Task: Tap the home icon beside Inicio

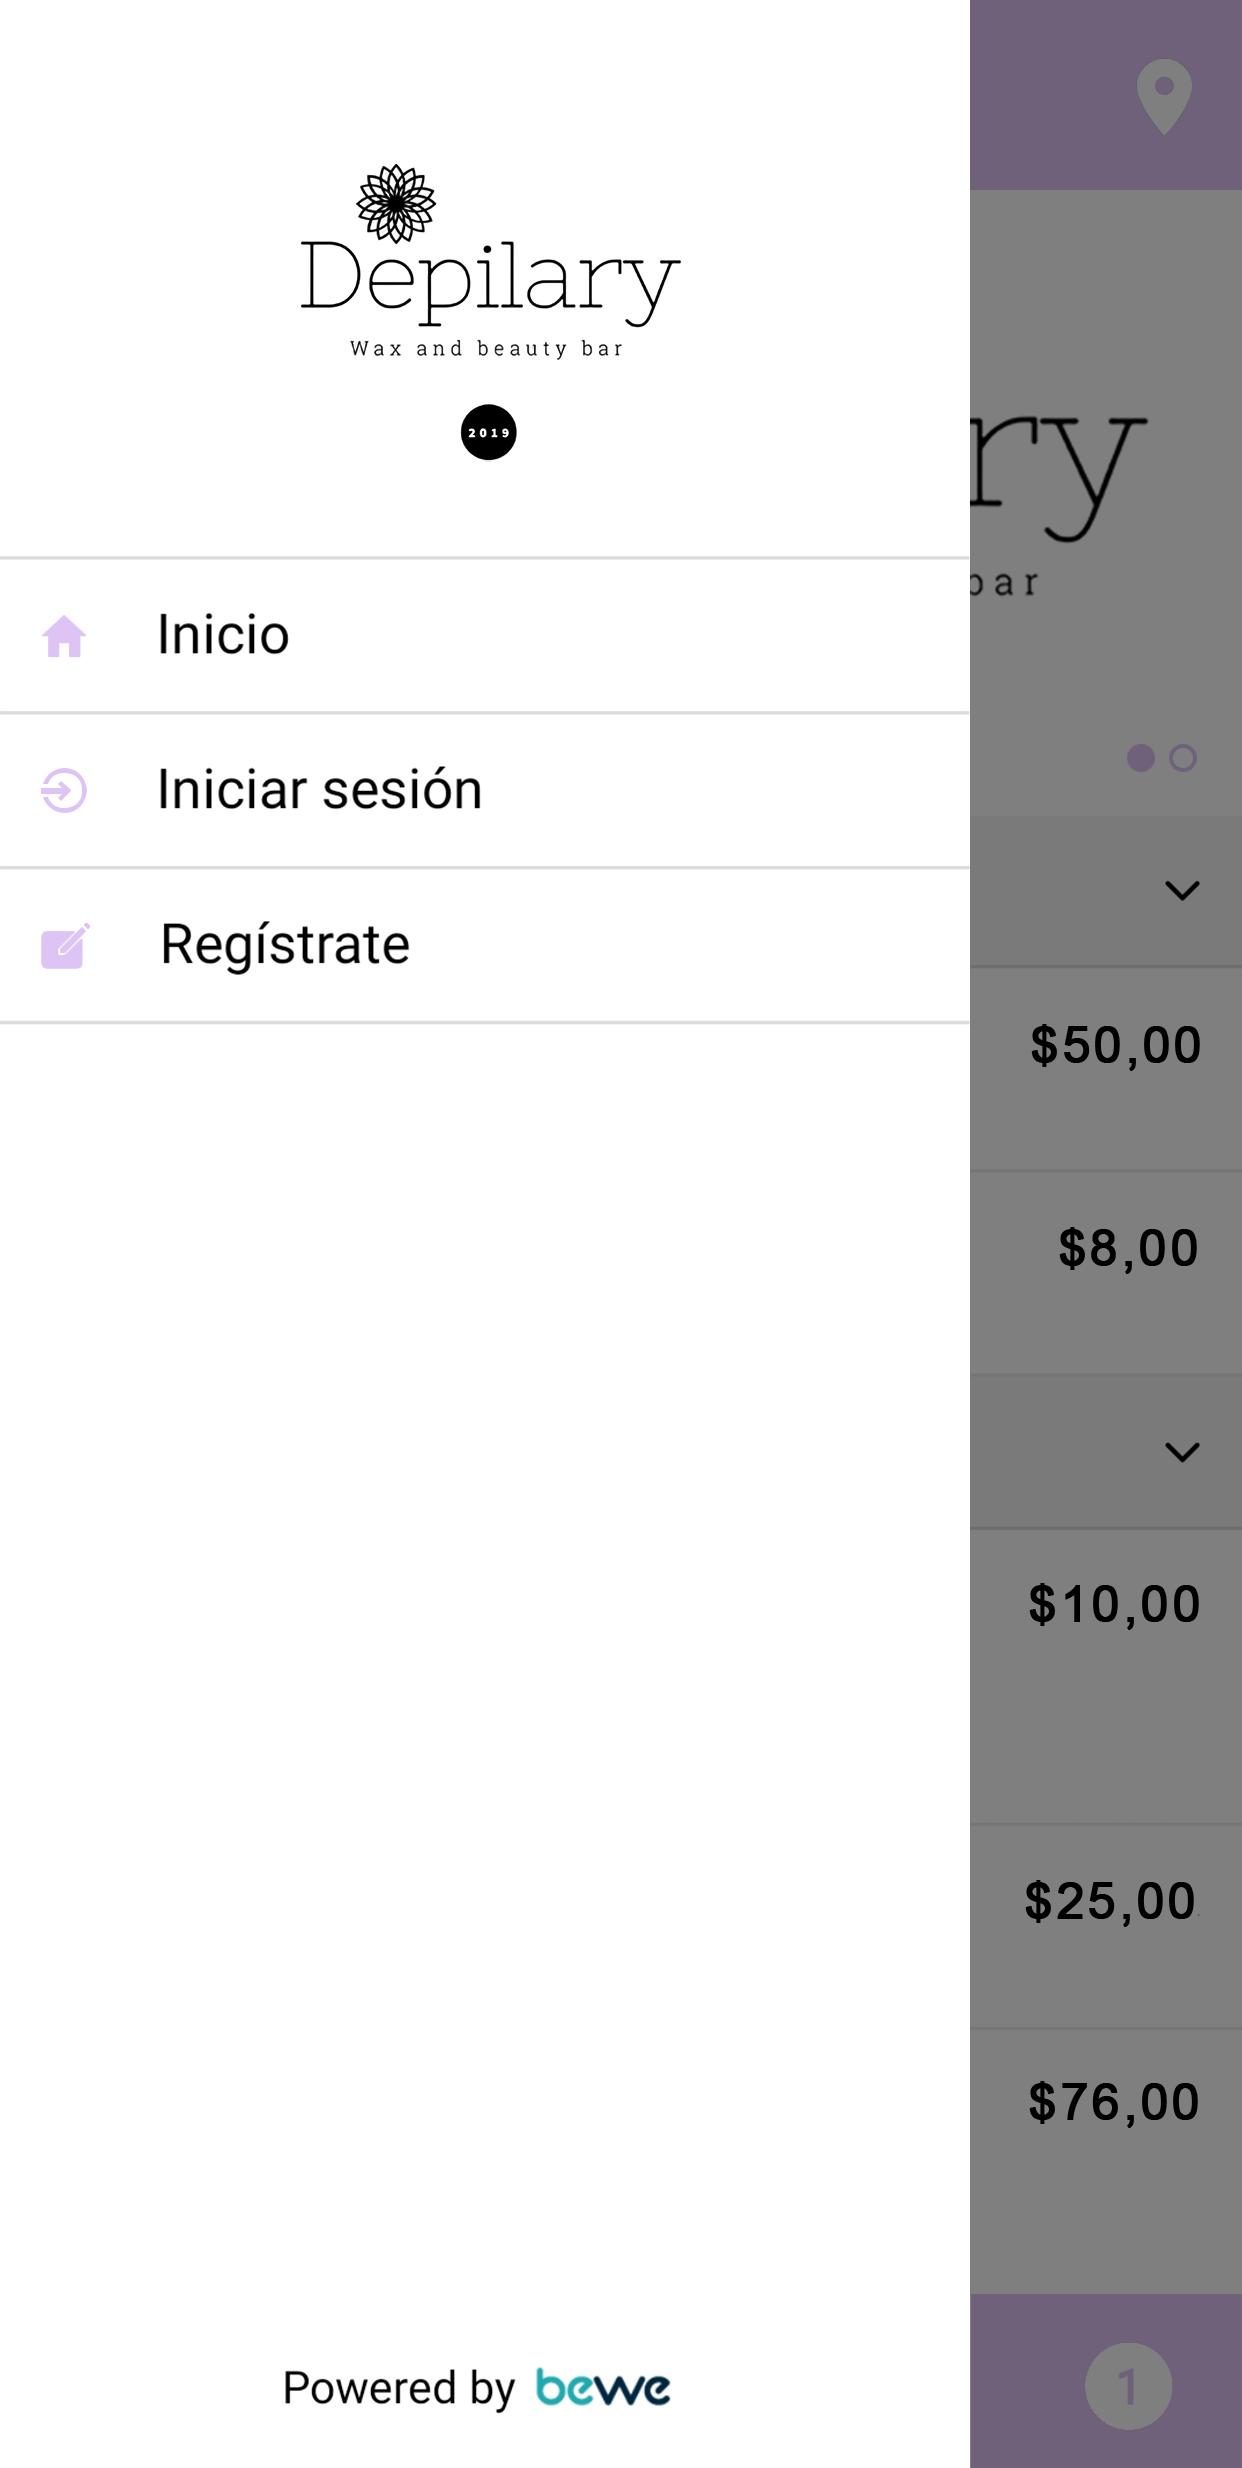Action: (x=64, y=636)
